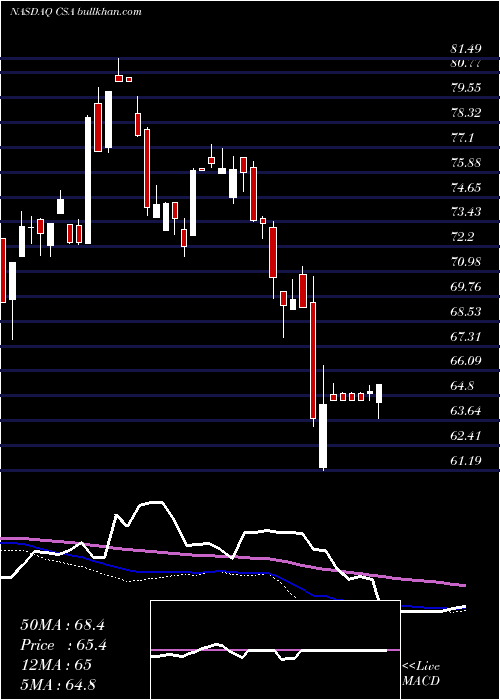The image size is (500, 700).
Task: Click the small red candle at the 80.77 peak
Action: pos(119,78)
